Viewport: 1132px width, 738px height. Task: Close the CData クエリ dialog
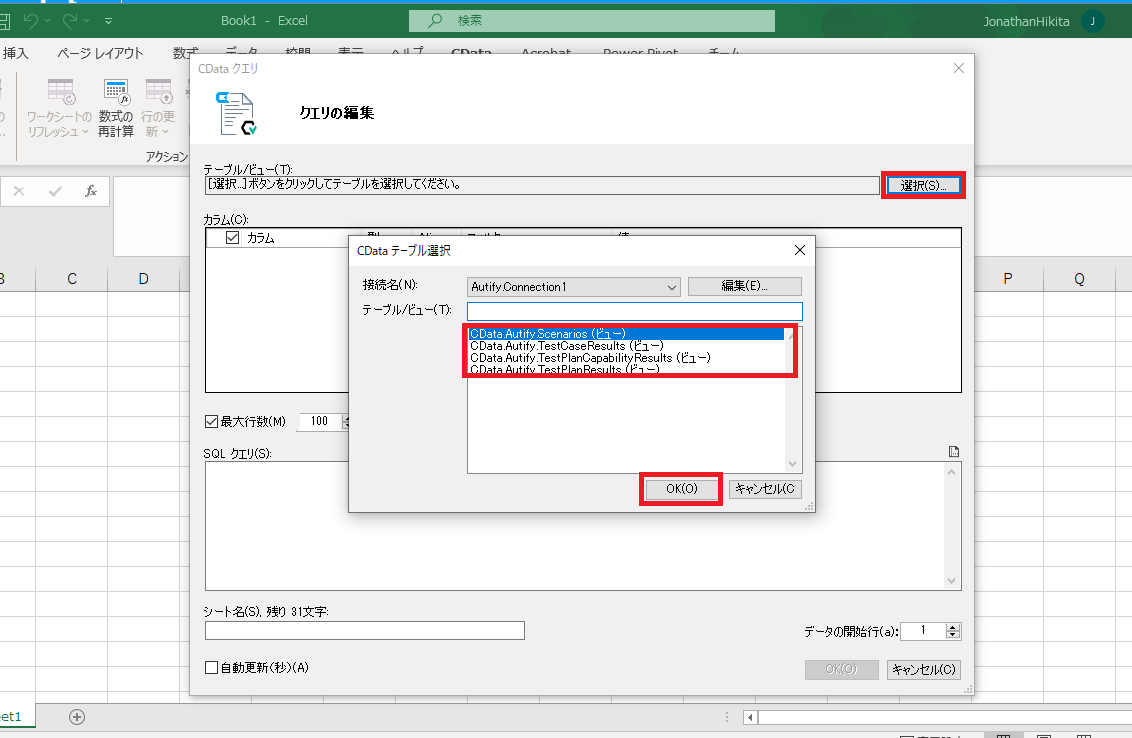[959, 68]
